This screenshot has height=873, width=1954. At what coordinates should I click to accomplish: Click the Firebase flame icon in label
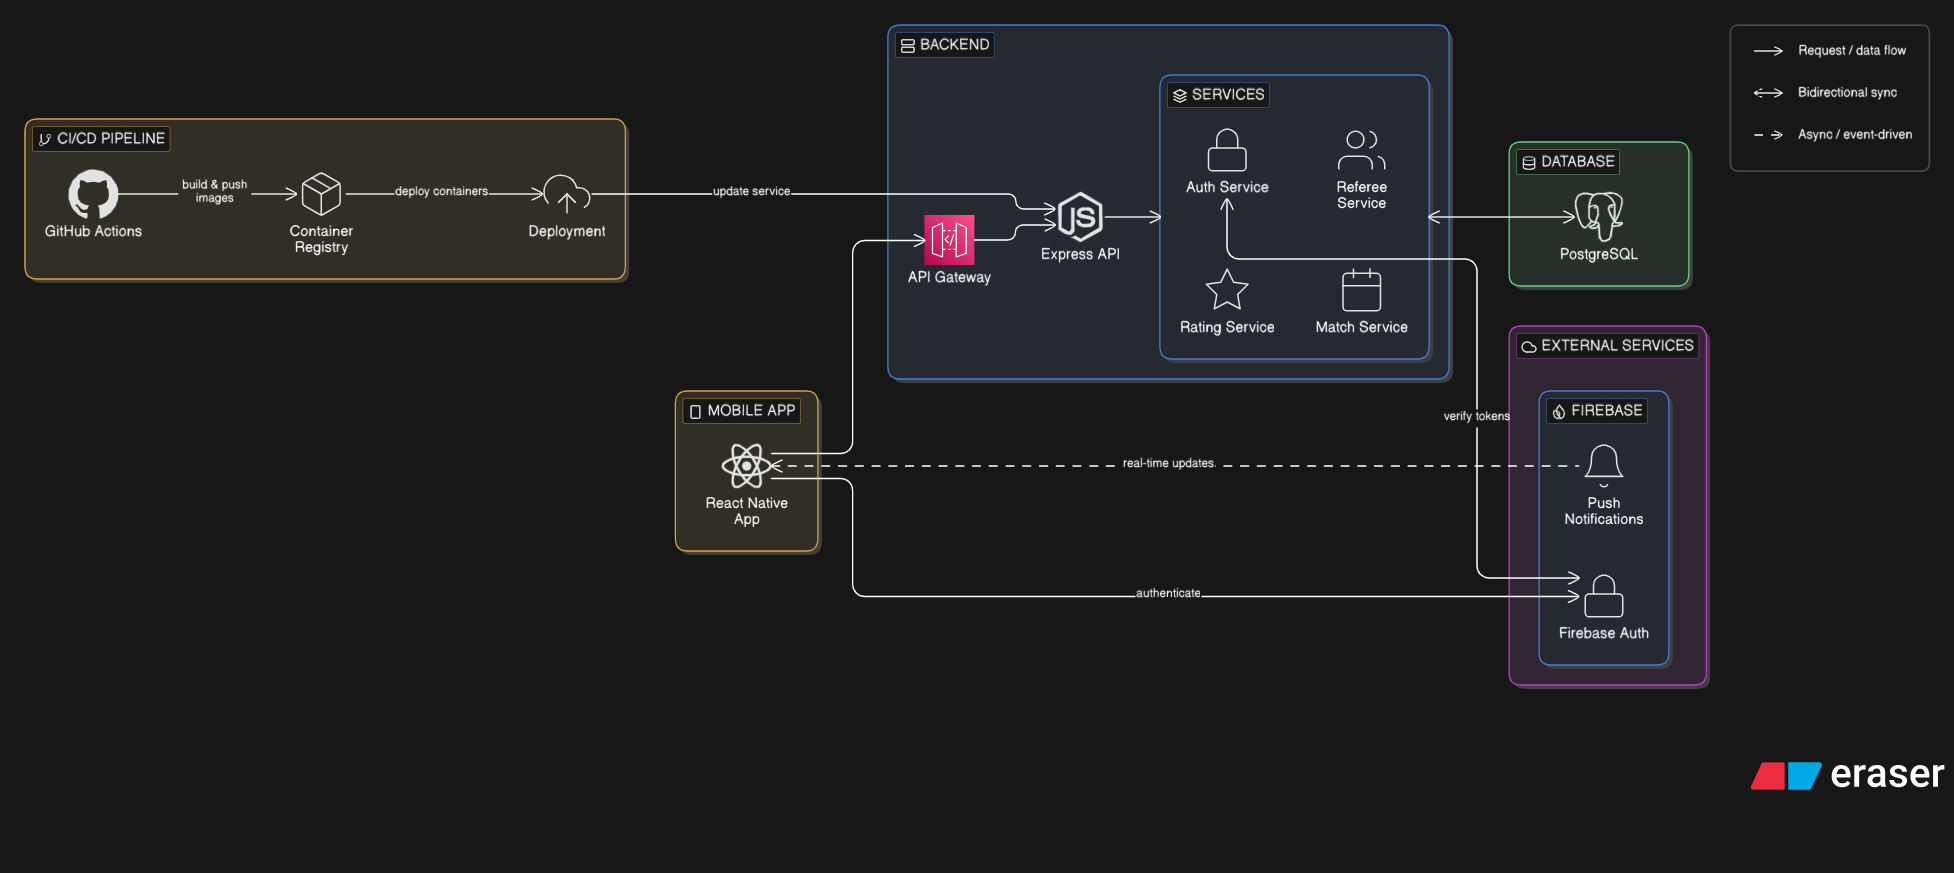(x=1559, y=411)
